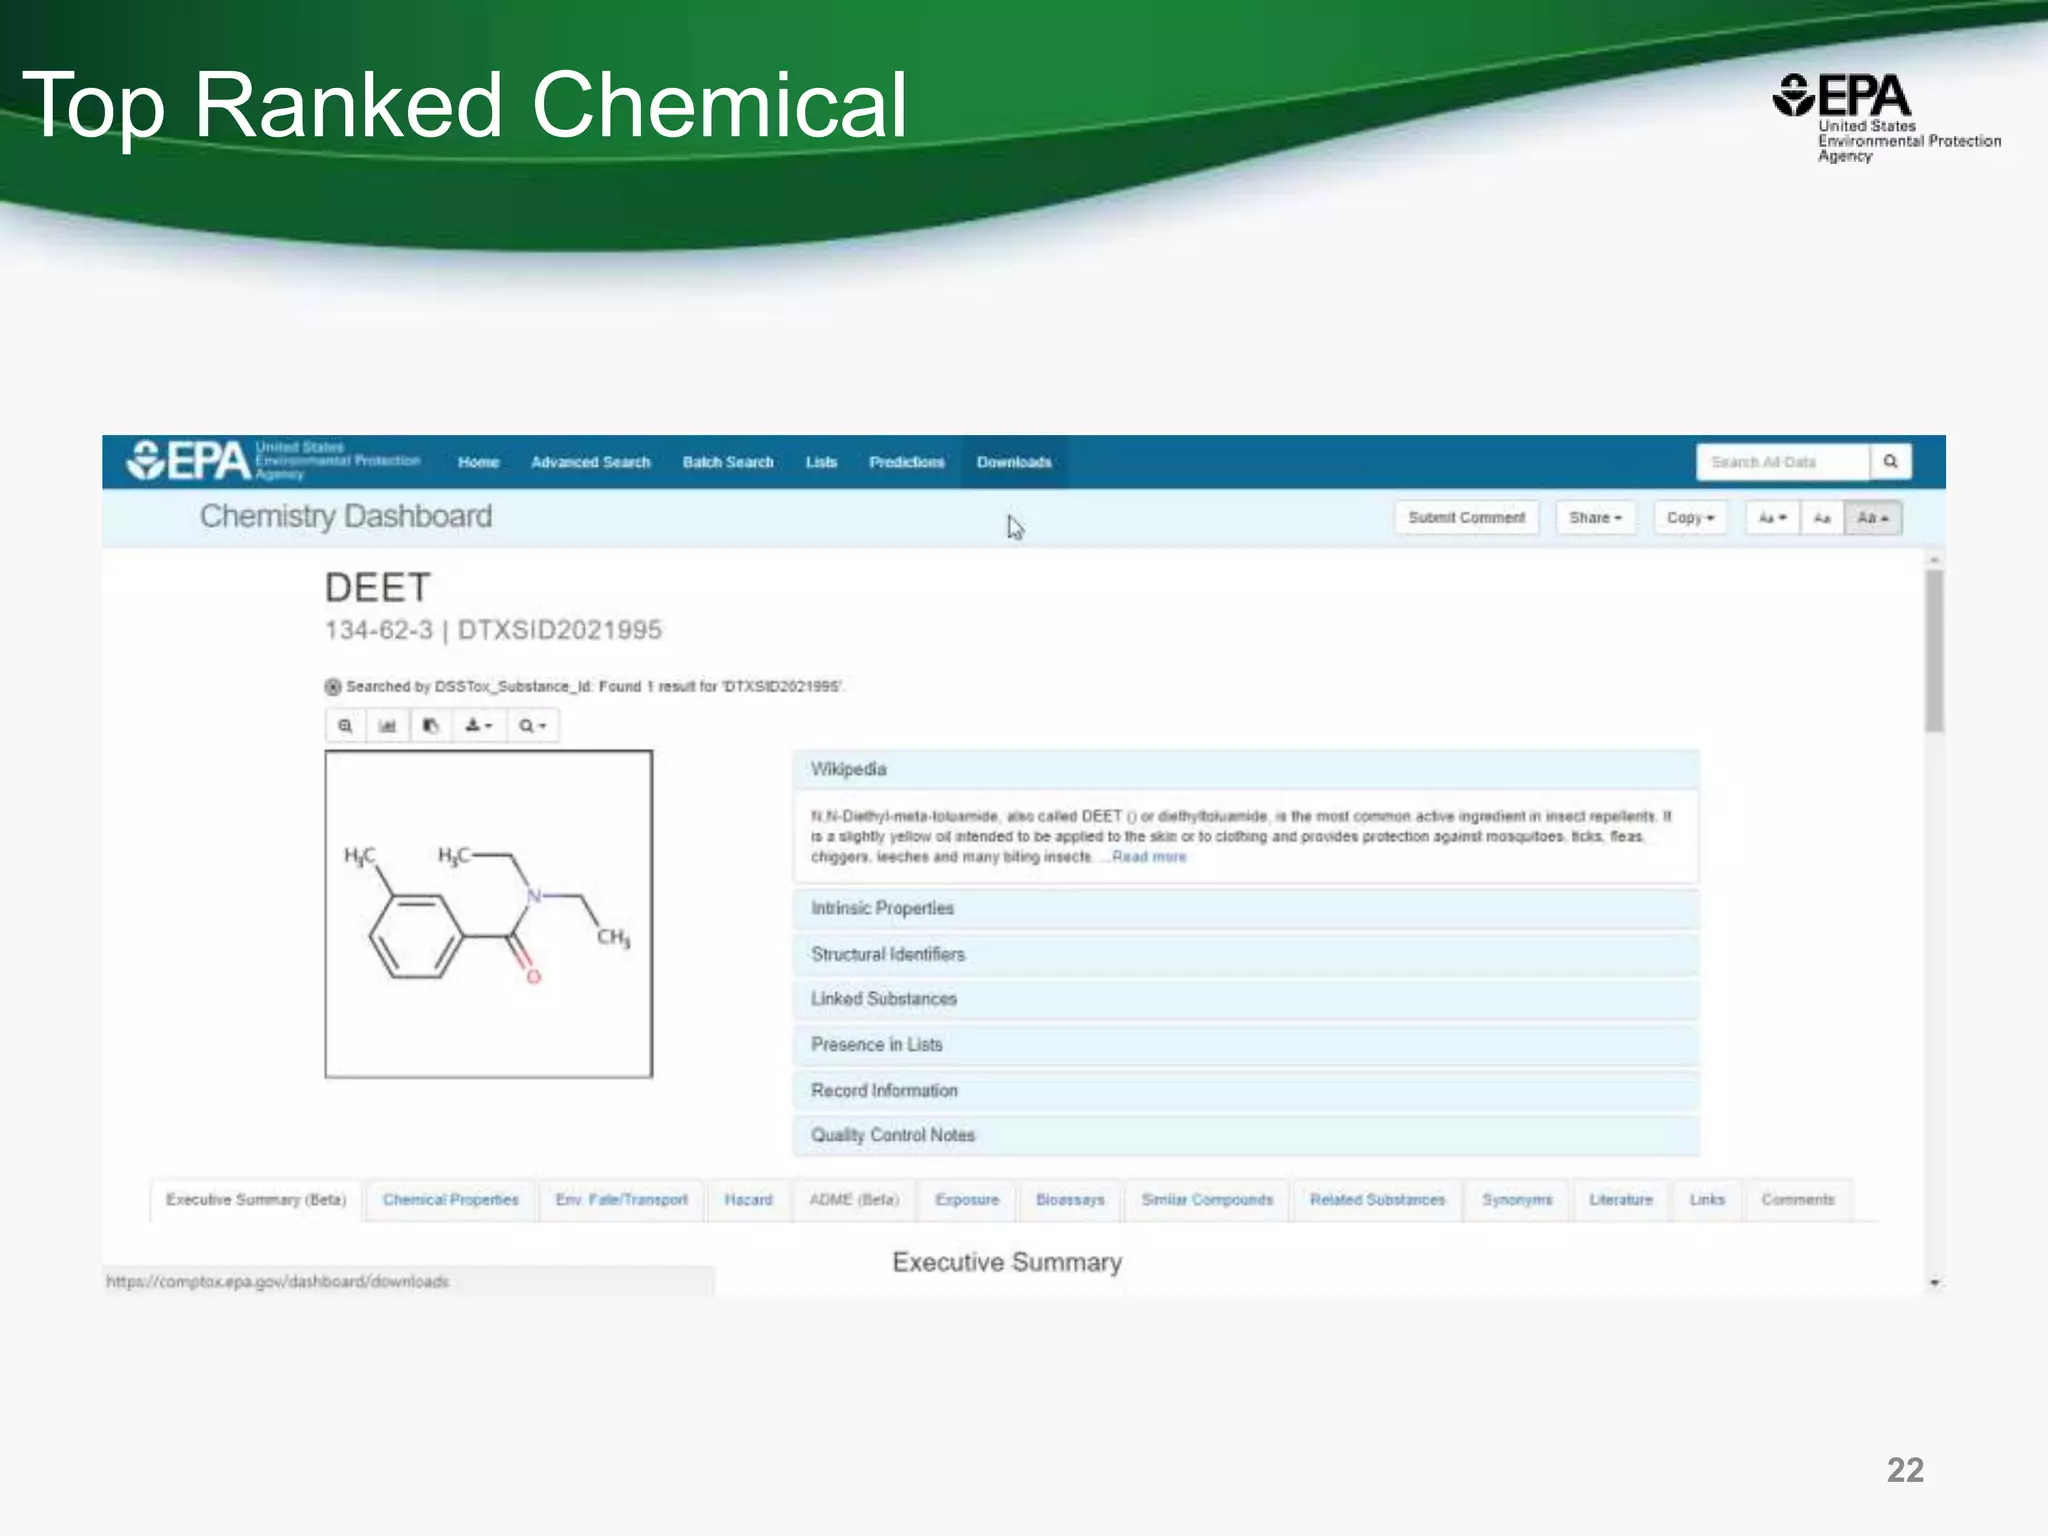Click the search magnifier button
The width and height of the screenshot is (2048, 1536).
(x=1890, y=462)
